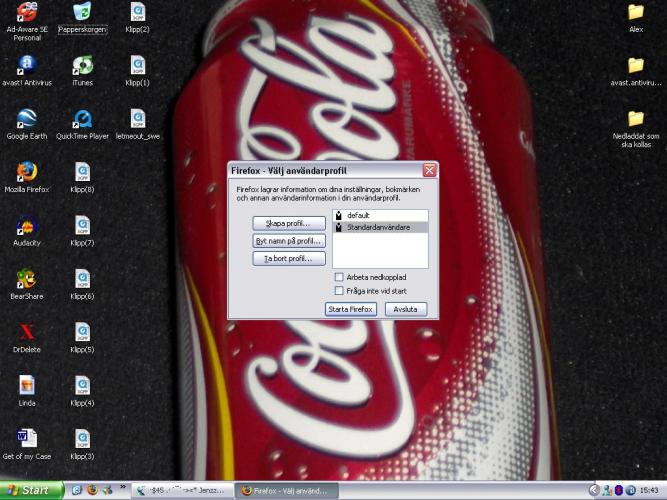The image size is (667, 500).
Task: Tick the Fråga inte vid start checkbox
Action: pyautogui.click(x=339, y=290)
